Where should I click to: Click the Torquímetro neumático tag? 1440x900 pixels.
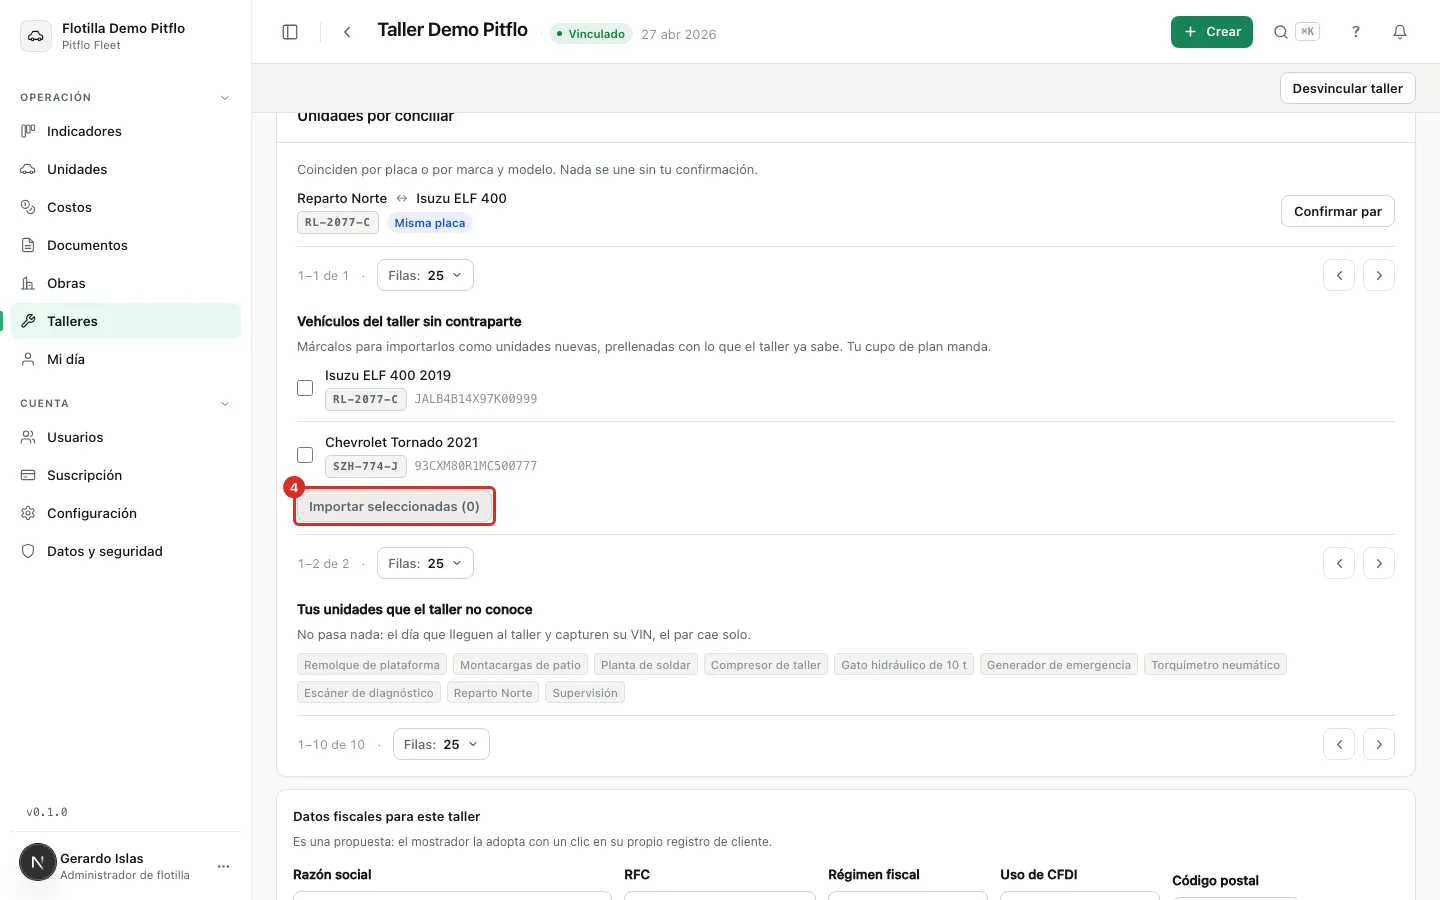1215,665
